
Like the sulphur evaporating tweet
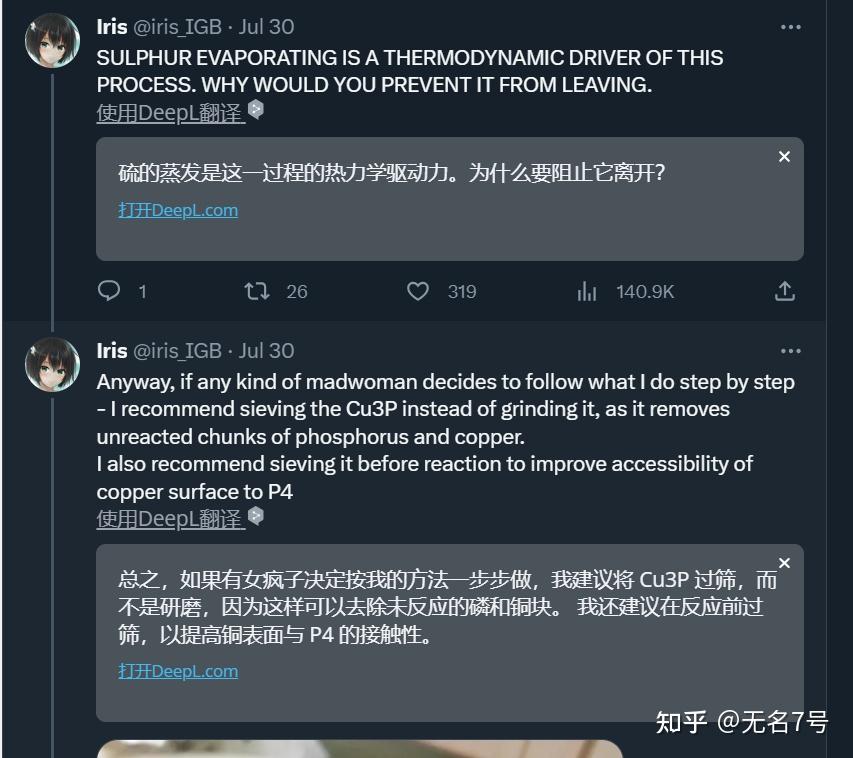(x=418, y=291)
